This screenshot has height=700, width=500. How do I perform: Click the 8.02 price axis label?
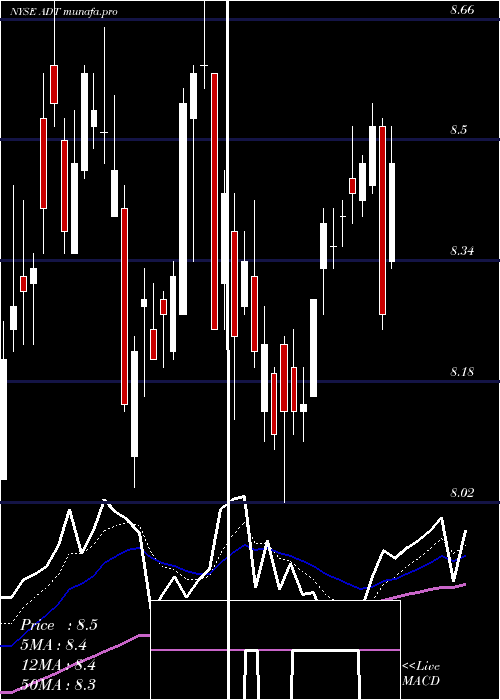pyautogui.click(x=462, y=493)
